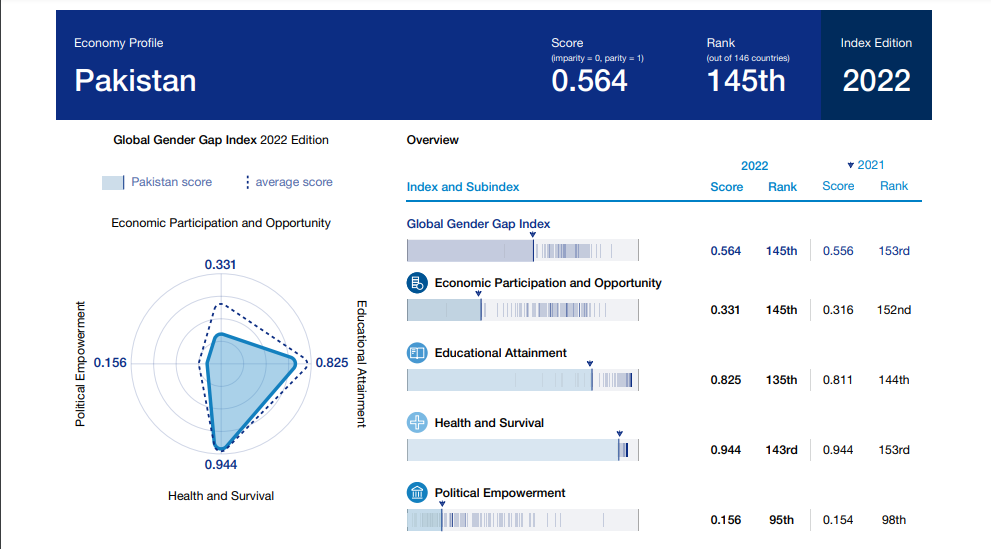Image resolution: width=991 pixels, height=549 pixels.
Task: Click the triangle marker beside 2021
Action: [x=851, y=166]
